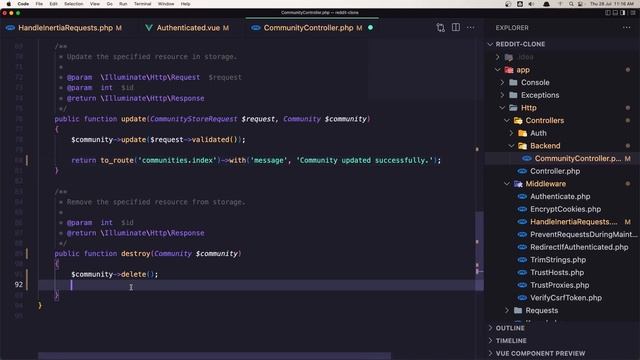Click the Controllers folder icon
Image resolution: width=640 pixels, height=360 pixels.
518,120
